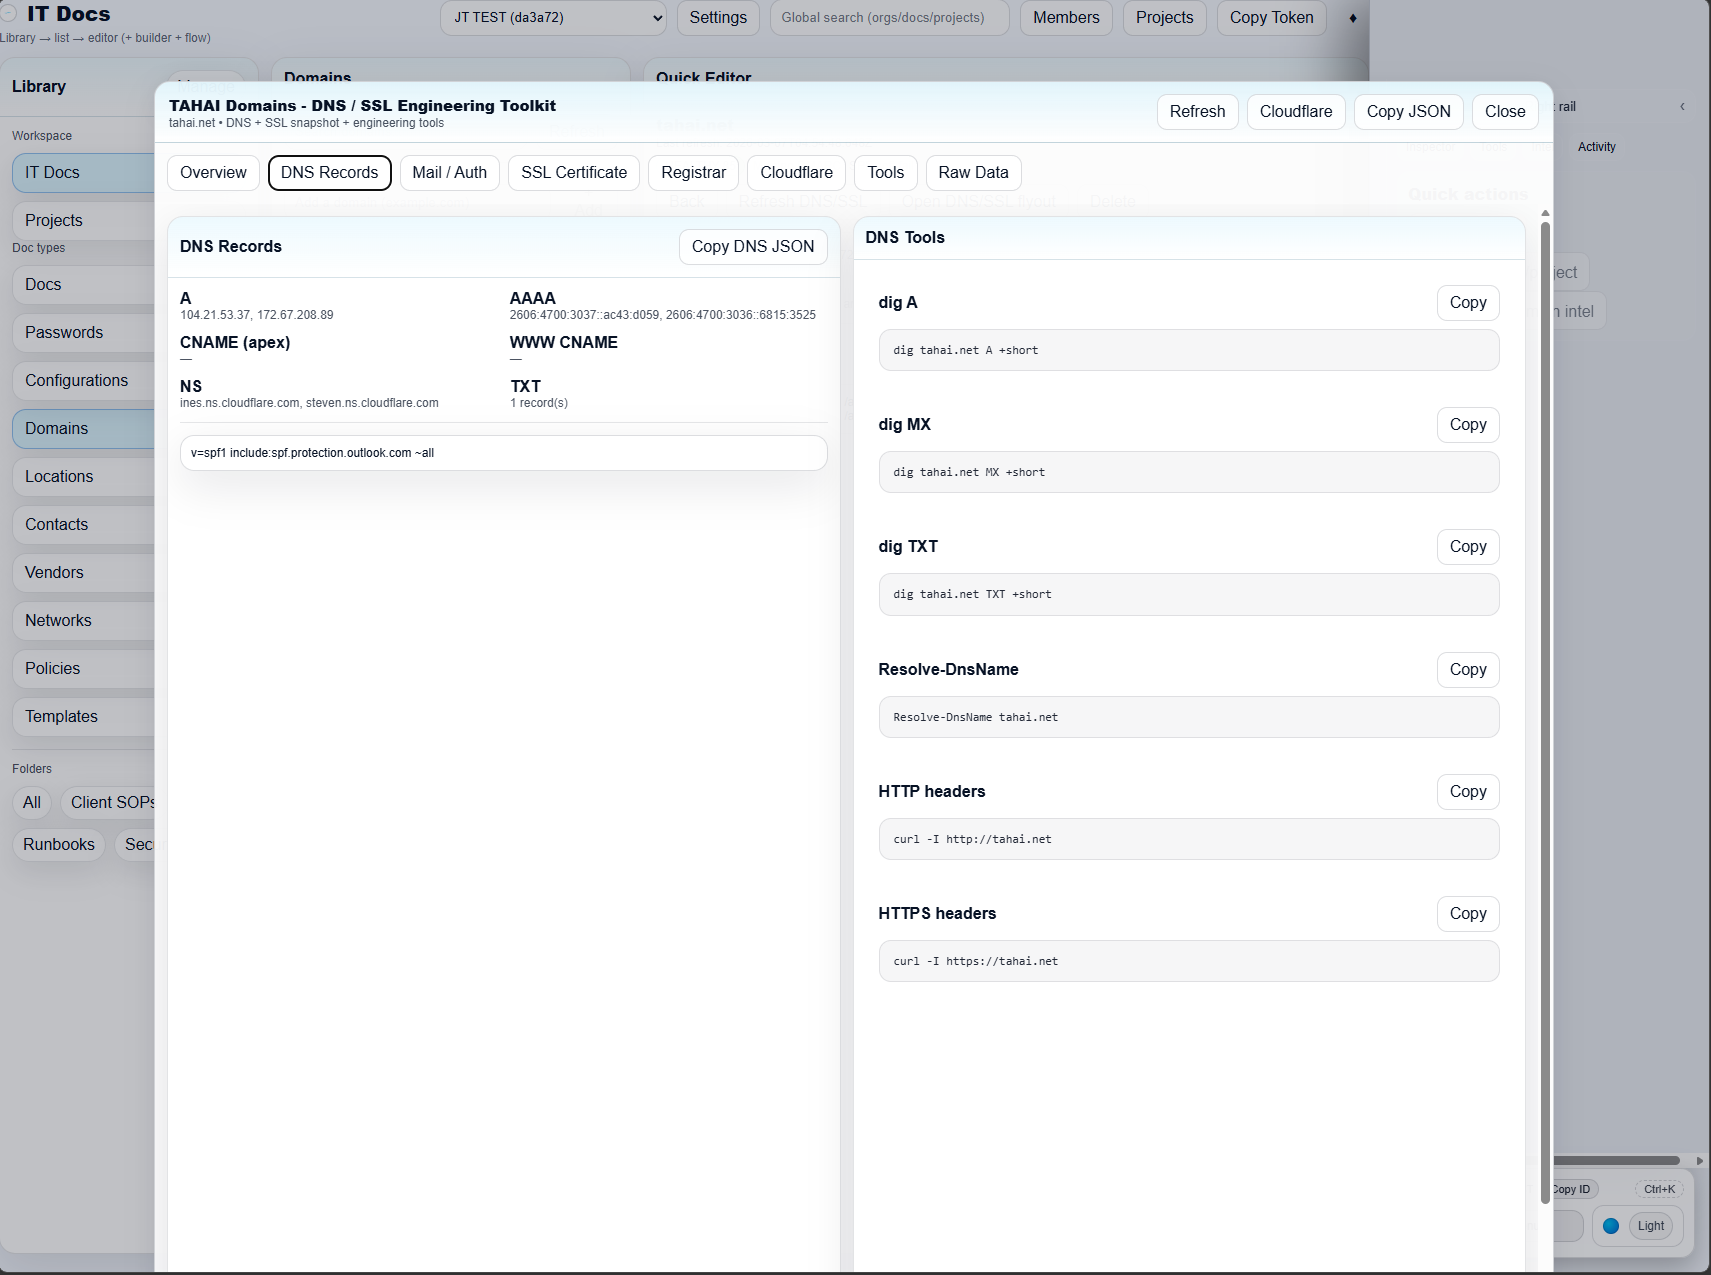Viewport: 1711px width, 1275px height.
Task: Copy the dig MX command
Action: tap(1467, 424)
